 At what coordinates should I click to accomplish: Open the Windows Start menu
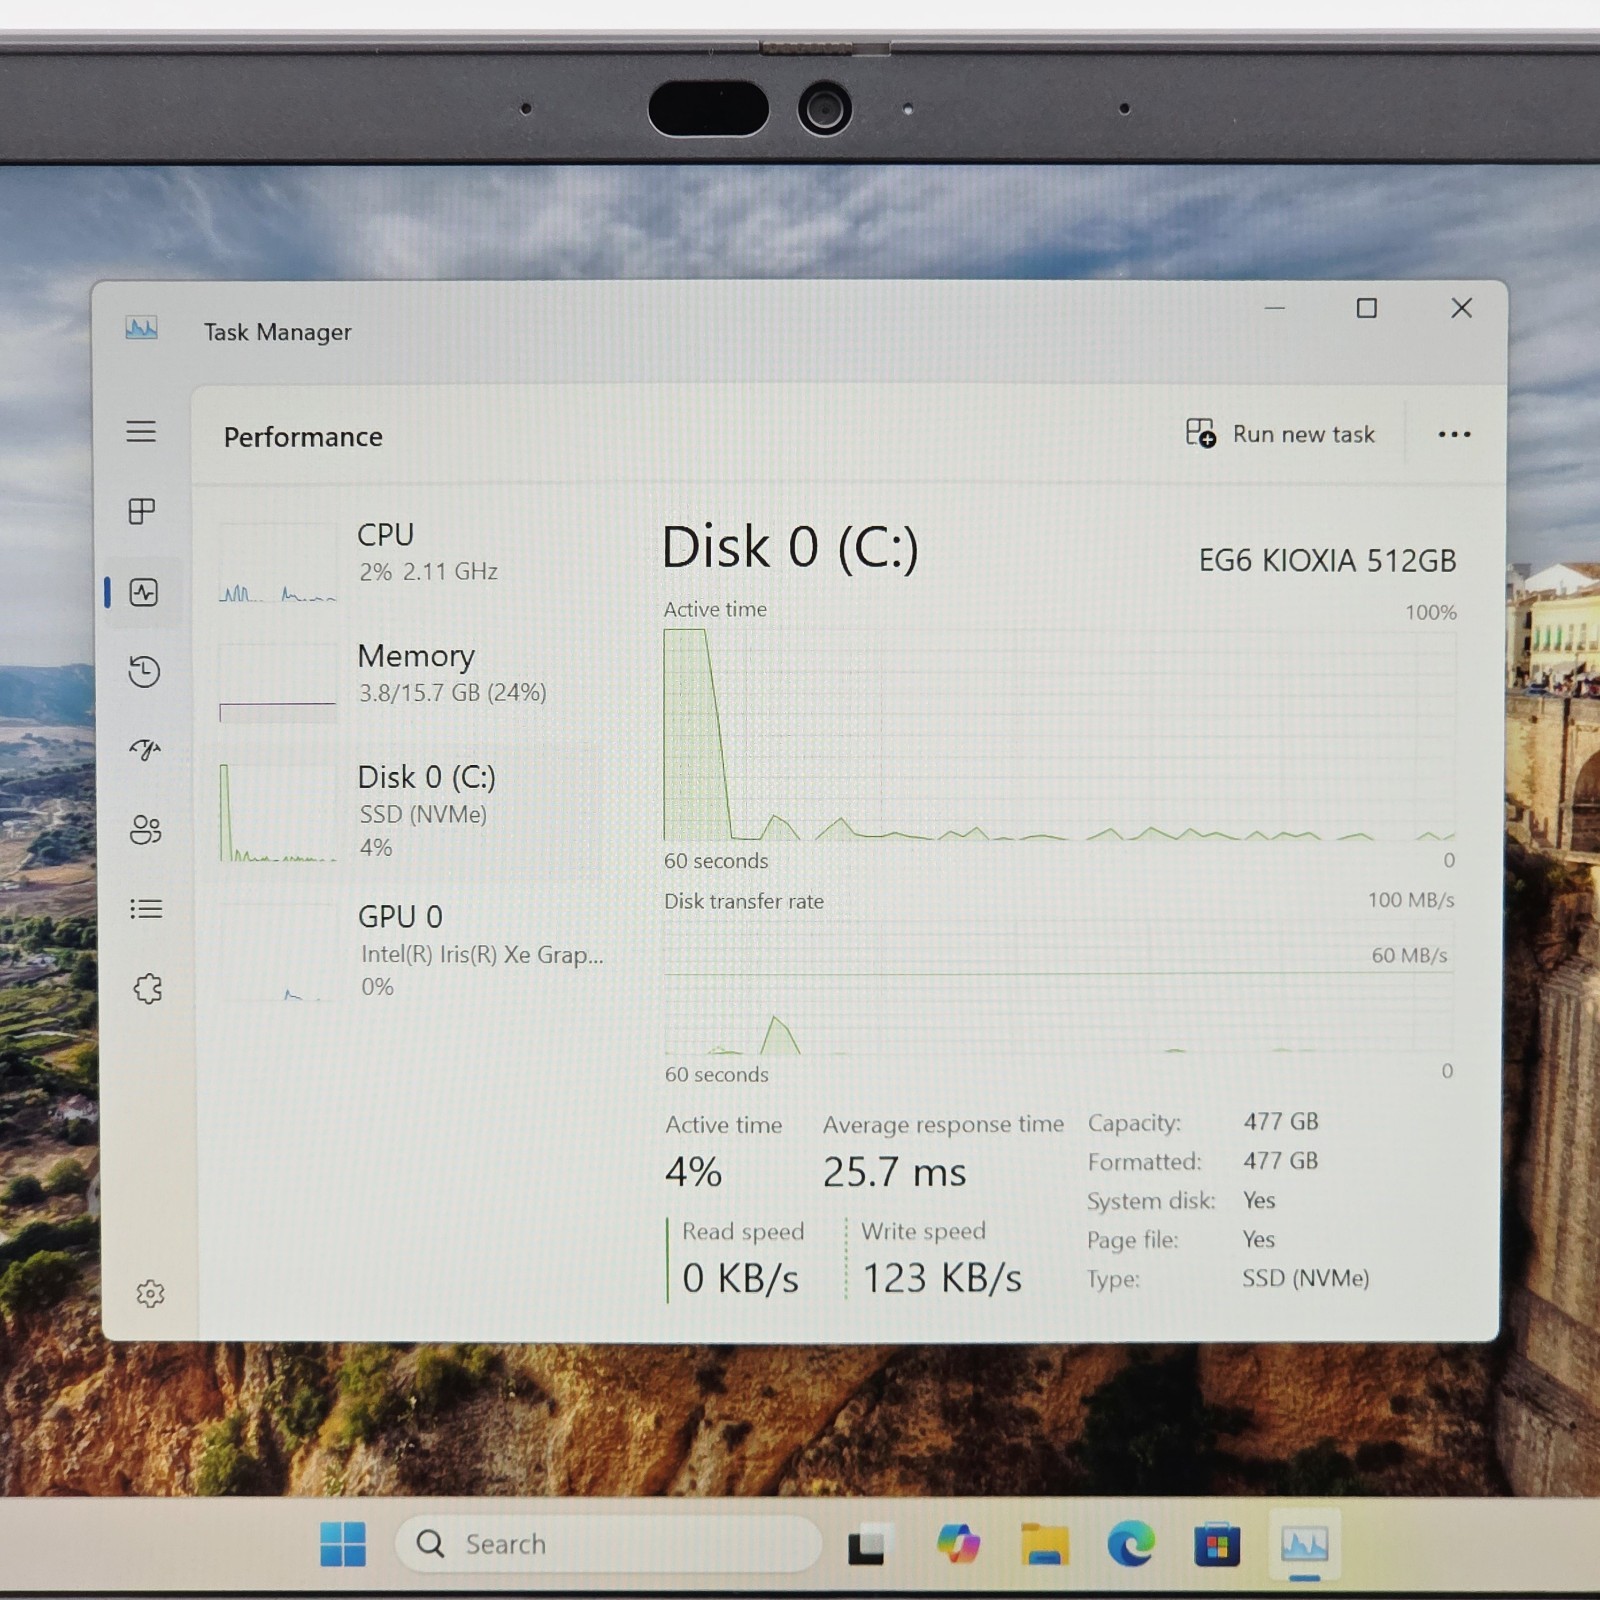click(343, 1544)
